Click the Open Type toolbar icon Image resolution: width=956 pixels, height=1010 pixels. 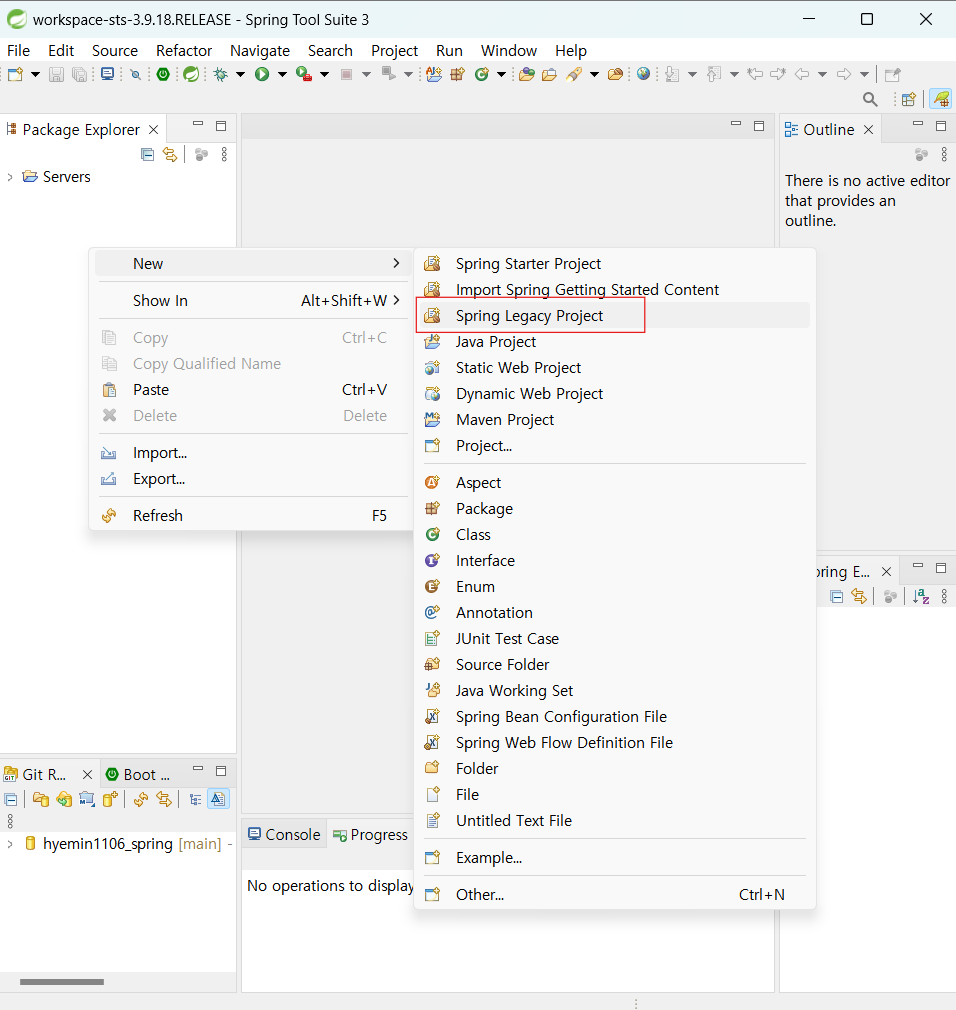coord(527,74)
